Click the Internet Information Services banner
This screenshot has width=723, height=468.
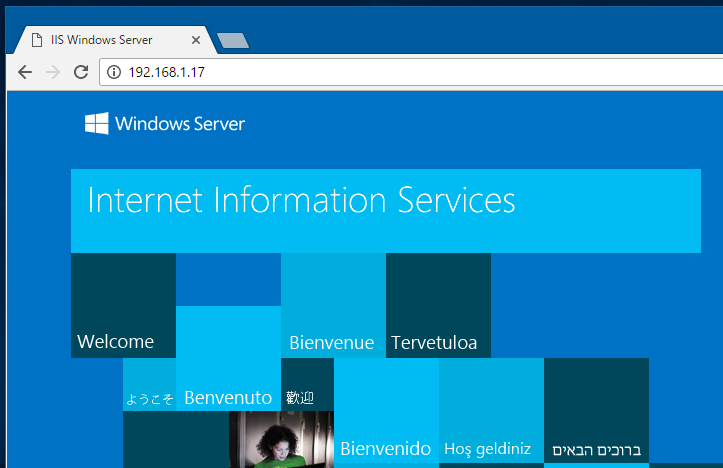point(386,211)
